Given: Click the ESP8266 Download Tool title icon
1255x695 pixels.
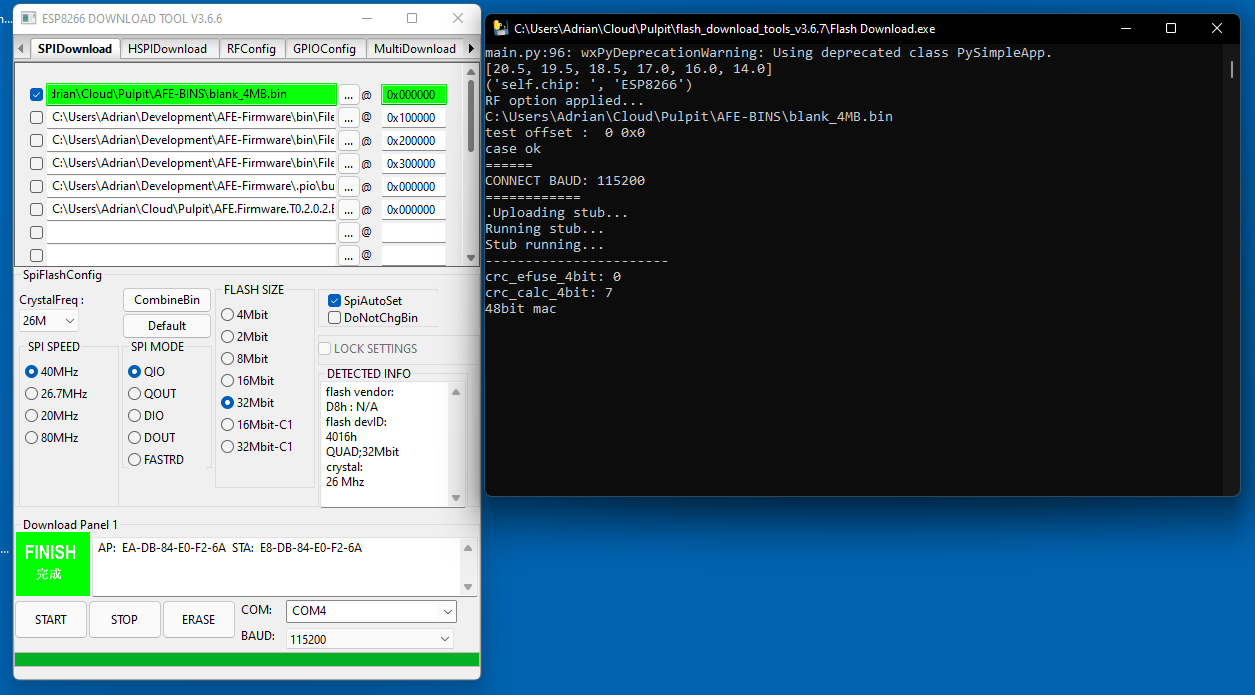Looking at the screenshot, I should point(27,18).
